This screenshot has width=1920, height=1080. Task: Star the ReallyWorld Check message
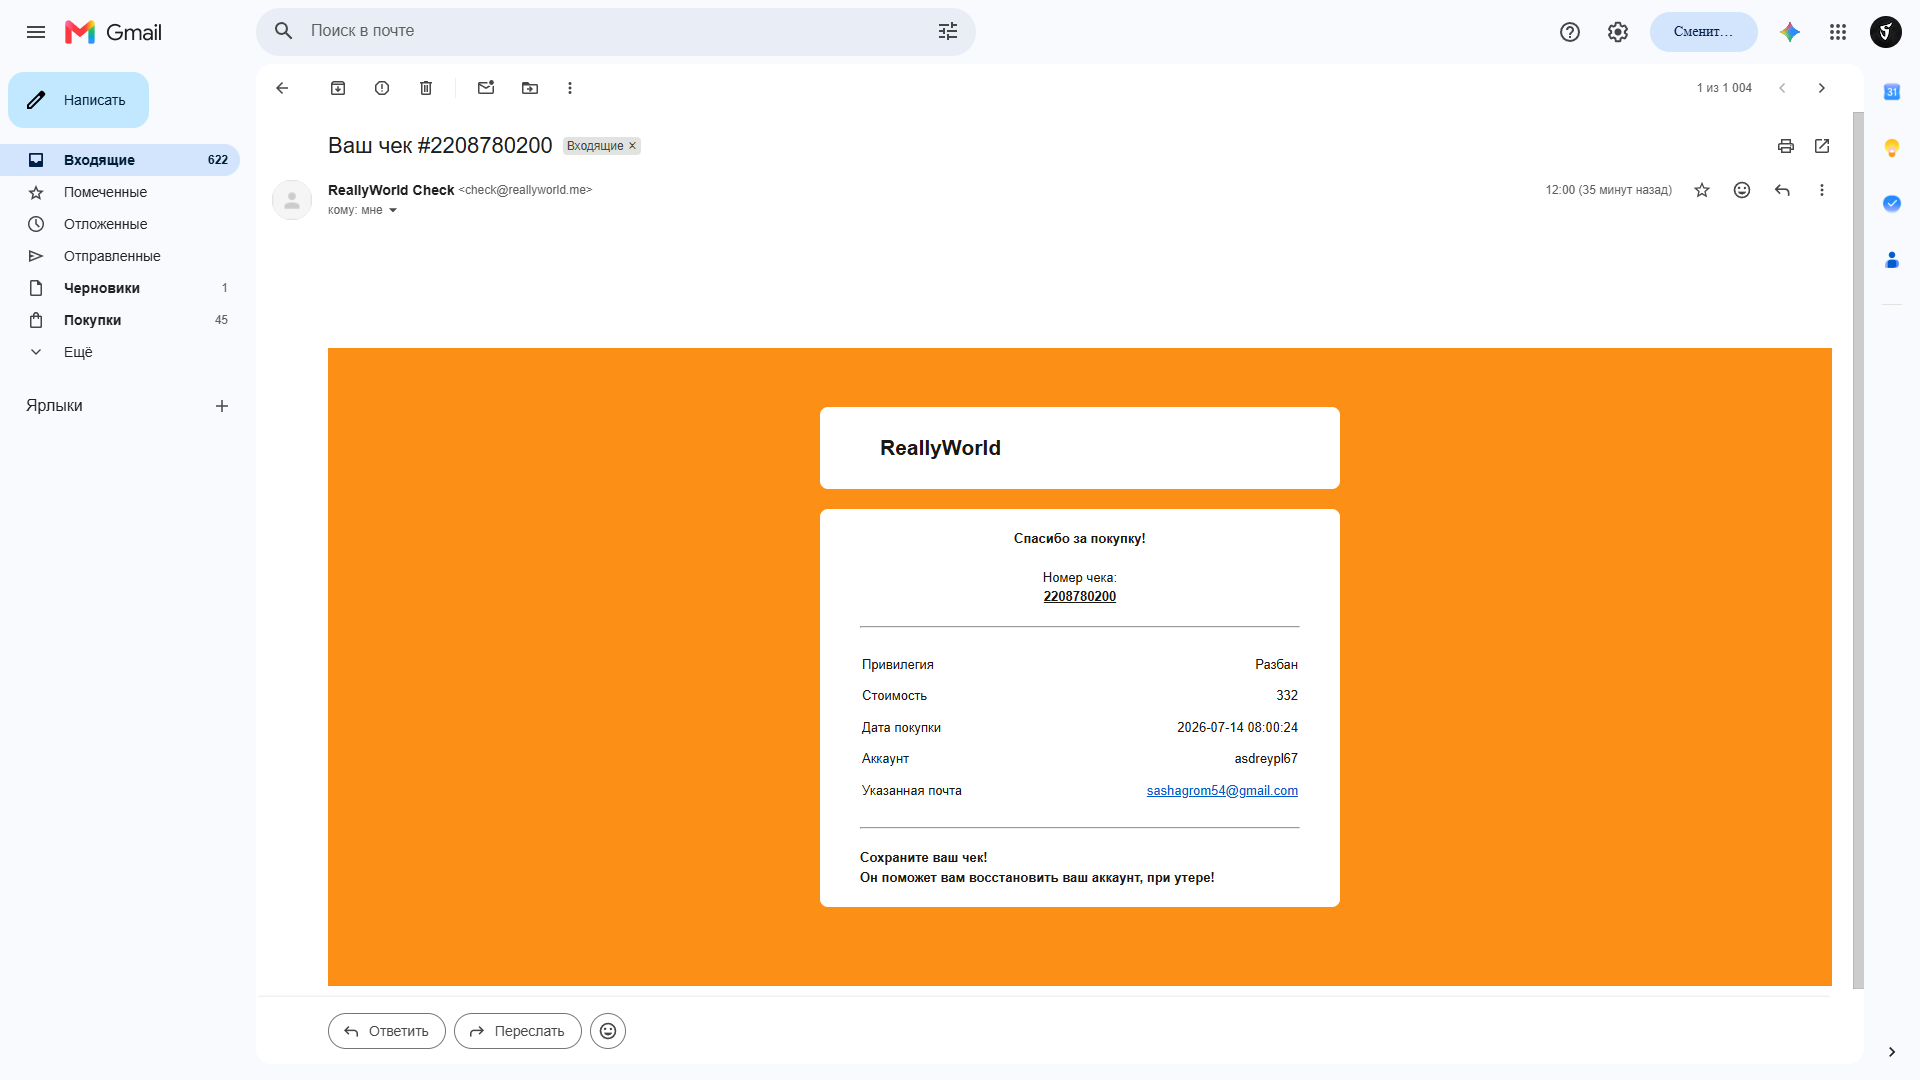tap(1702, 190)
